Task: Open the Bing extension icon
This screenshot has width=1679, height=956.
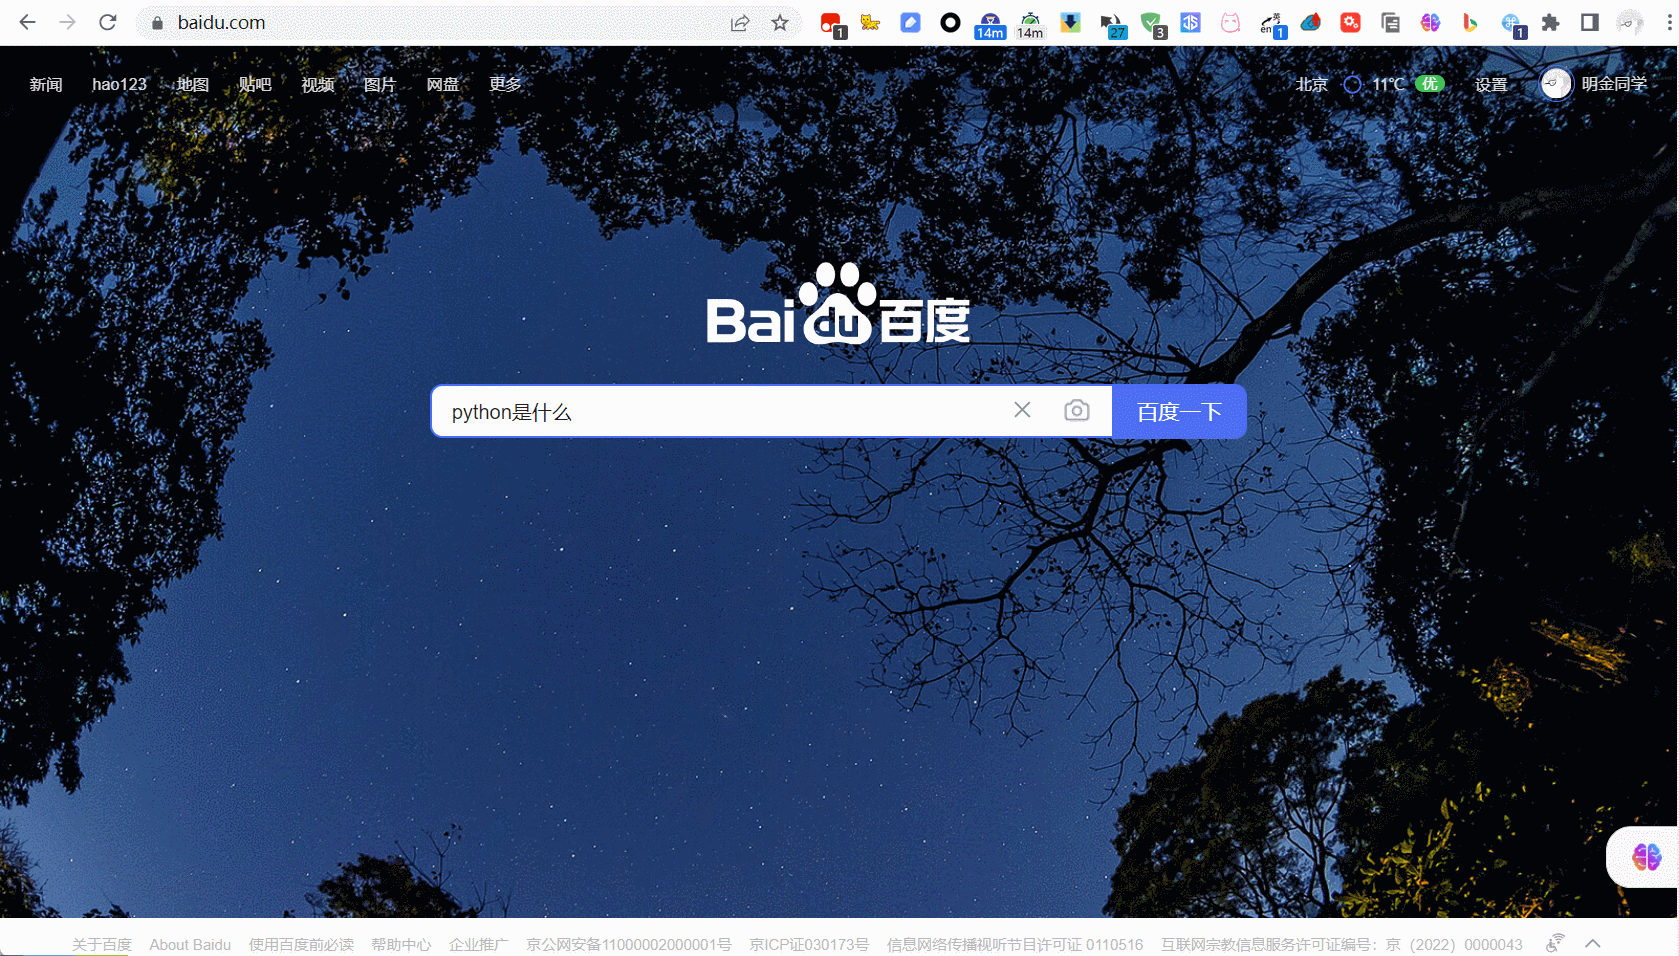Action: tap(1470, 23)
